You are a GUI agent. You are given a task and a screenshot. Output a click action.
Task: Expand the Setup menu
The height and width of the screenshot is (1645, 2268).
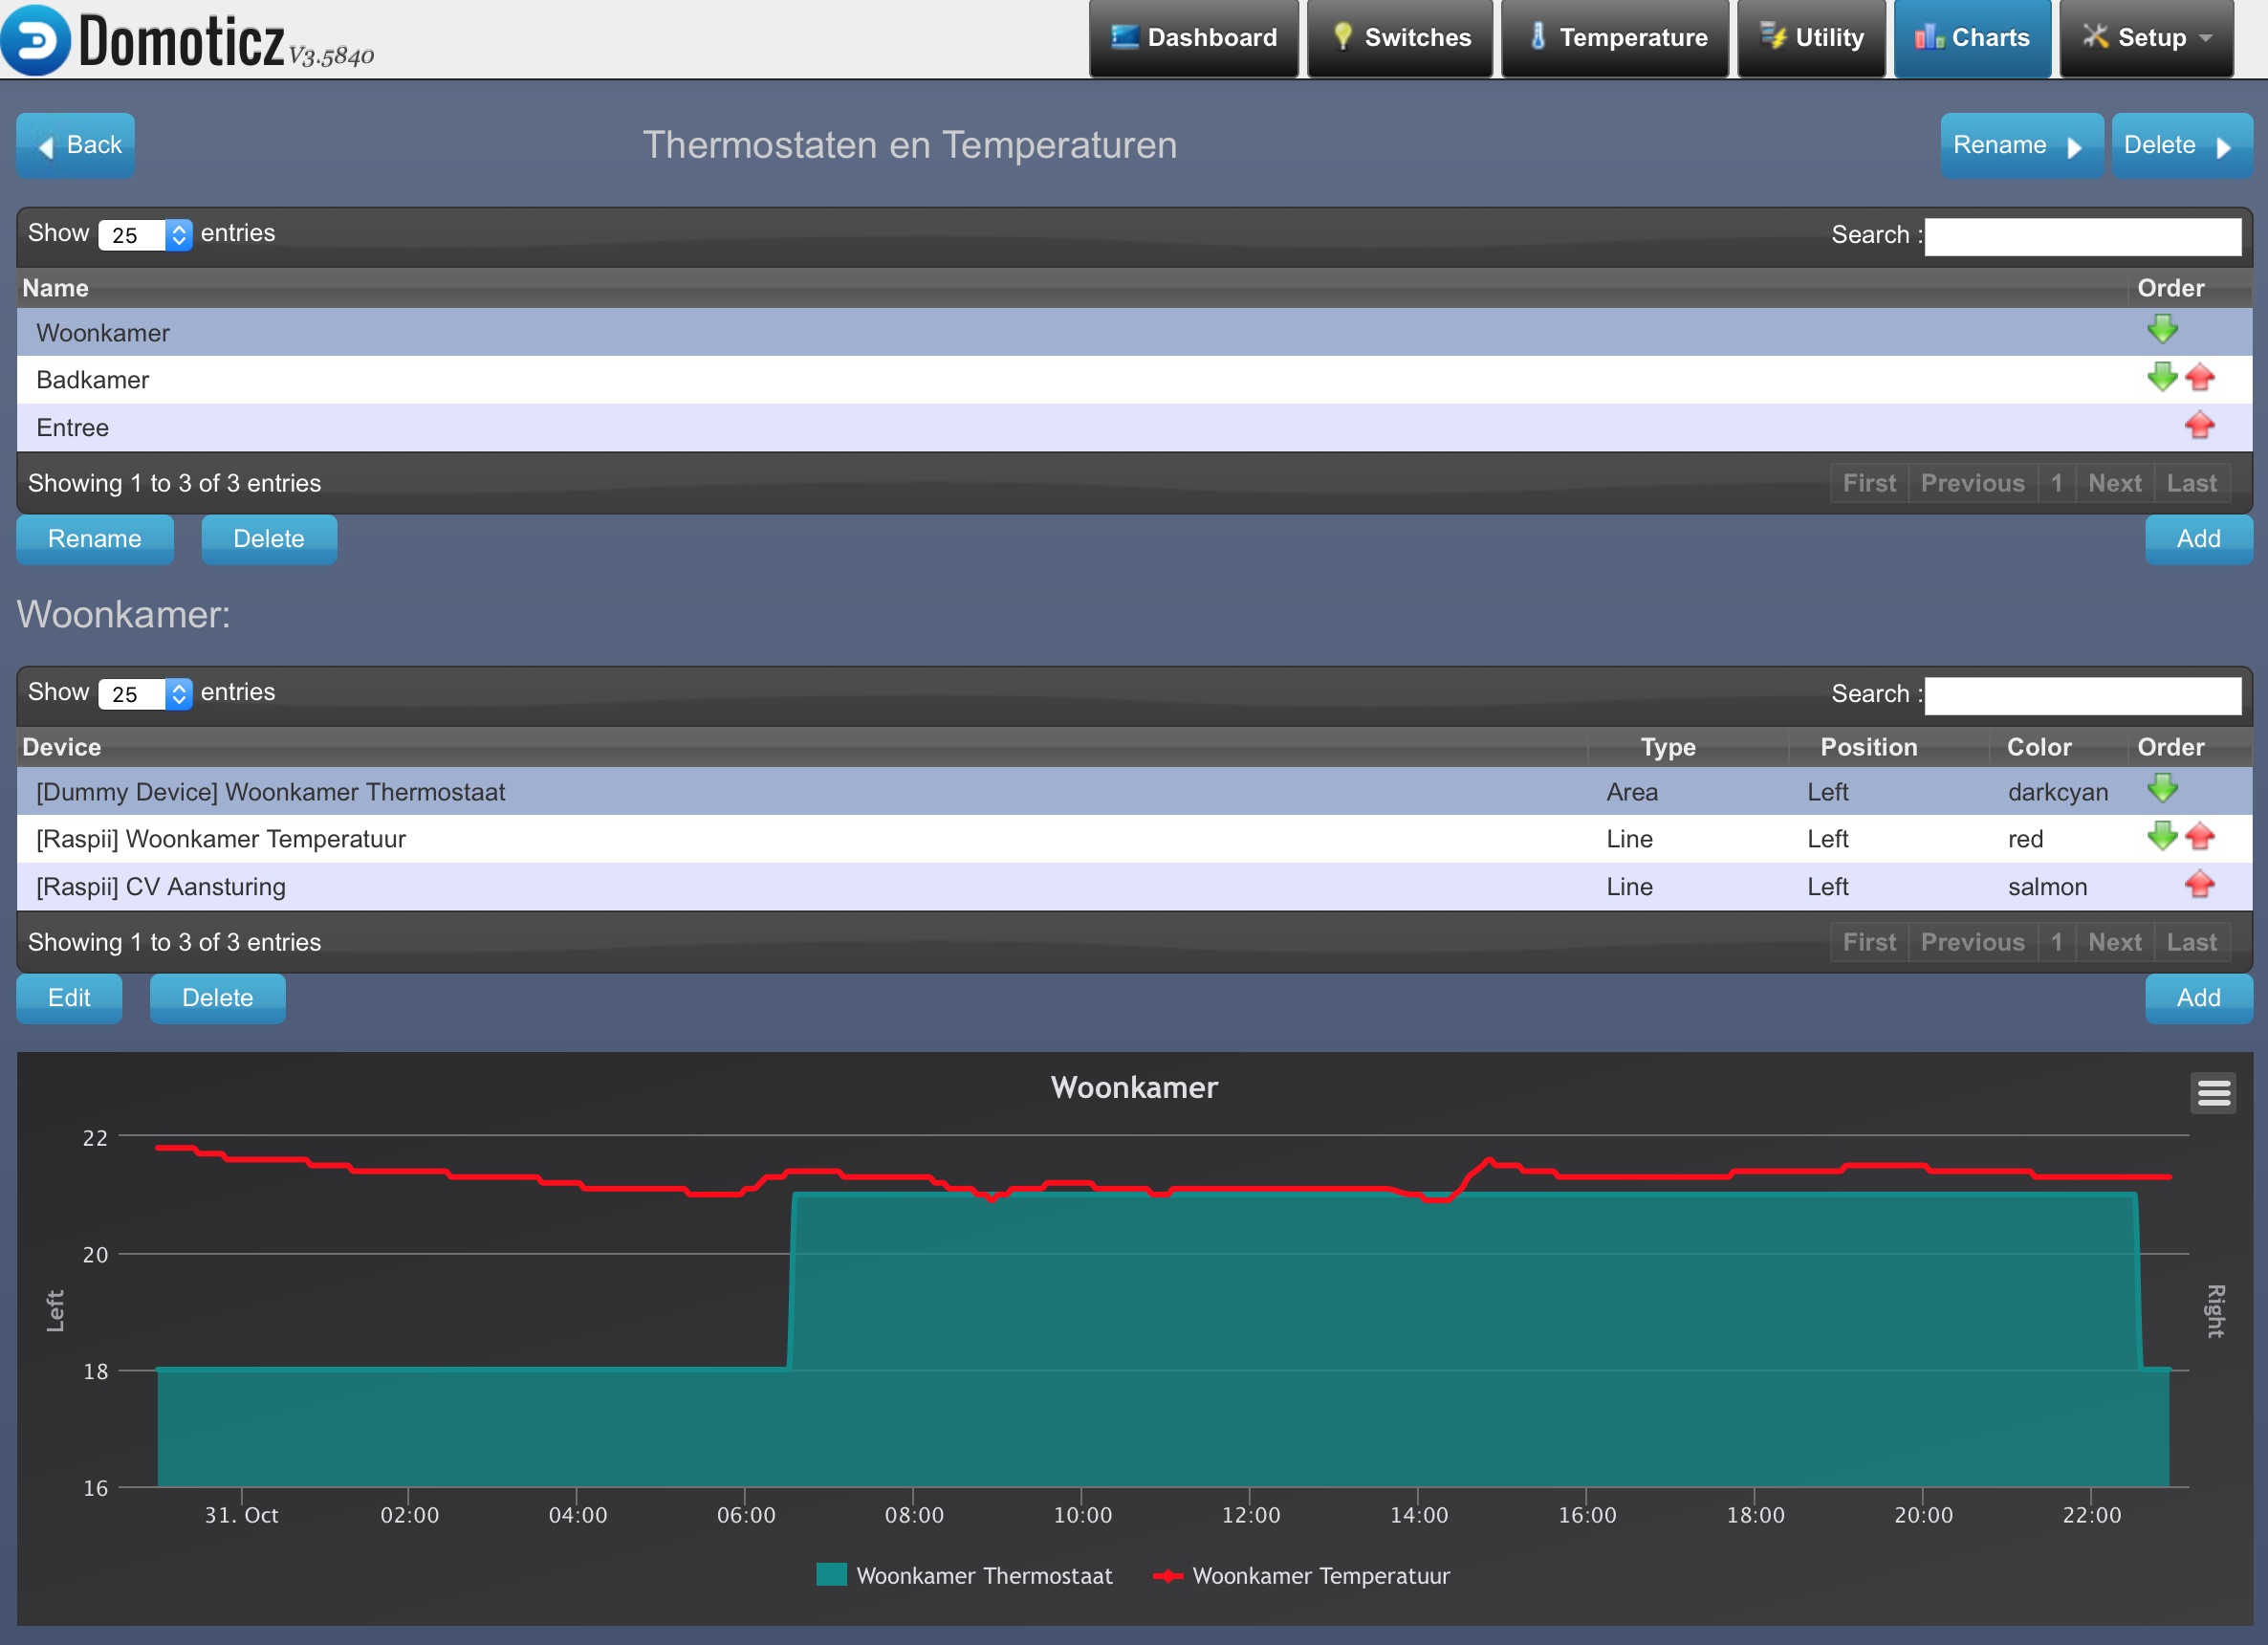pos(2146,38)
